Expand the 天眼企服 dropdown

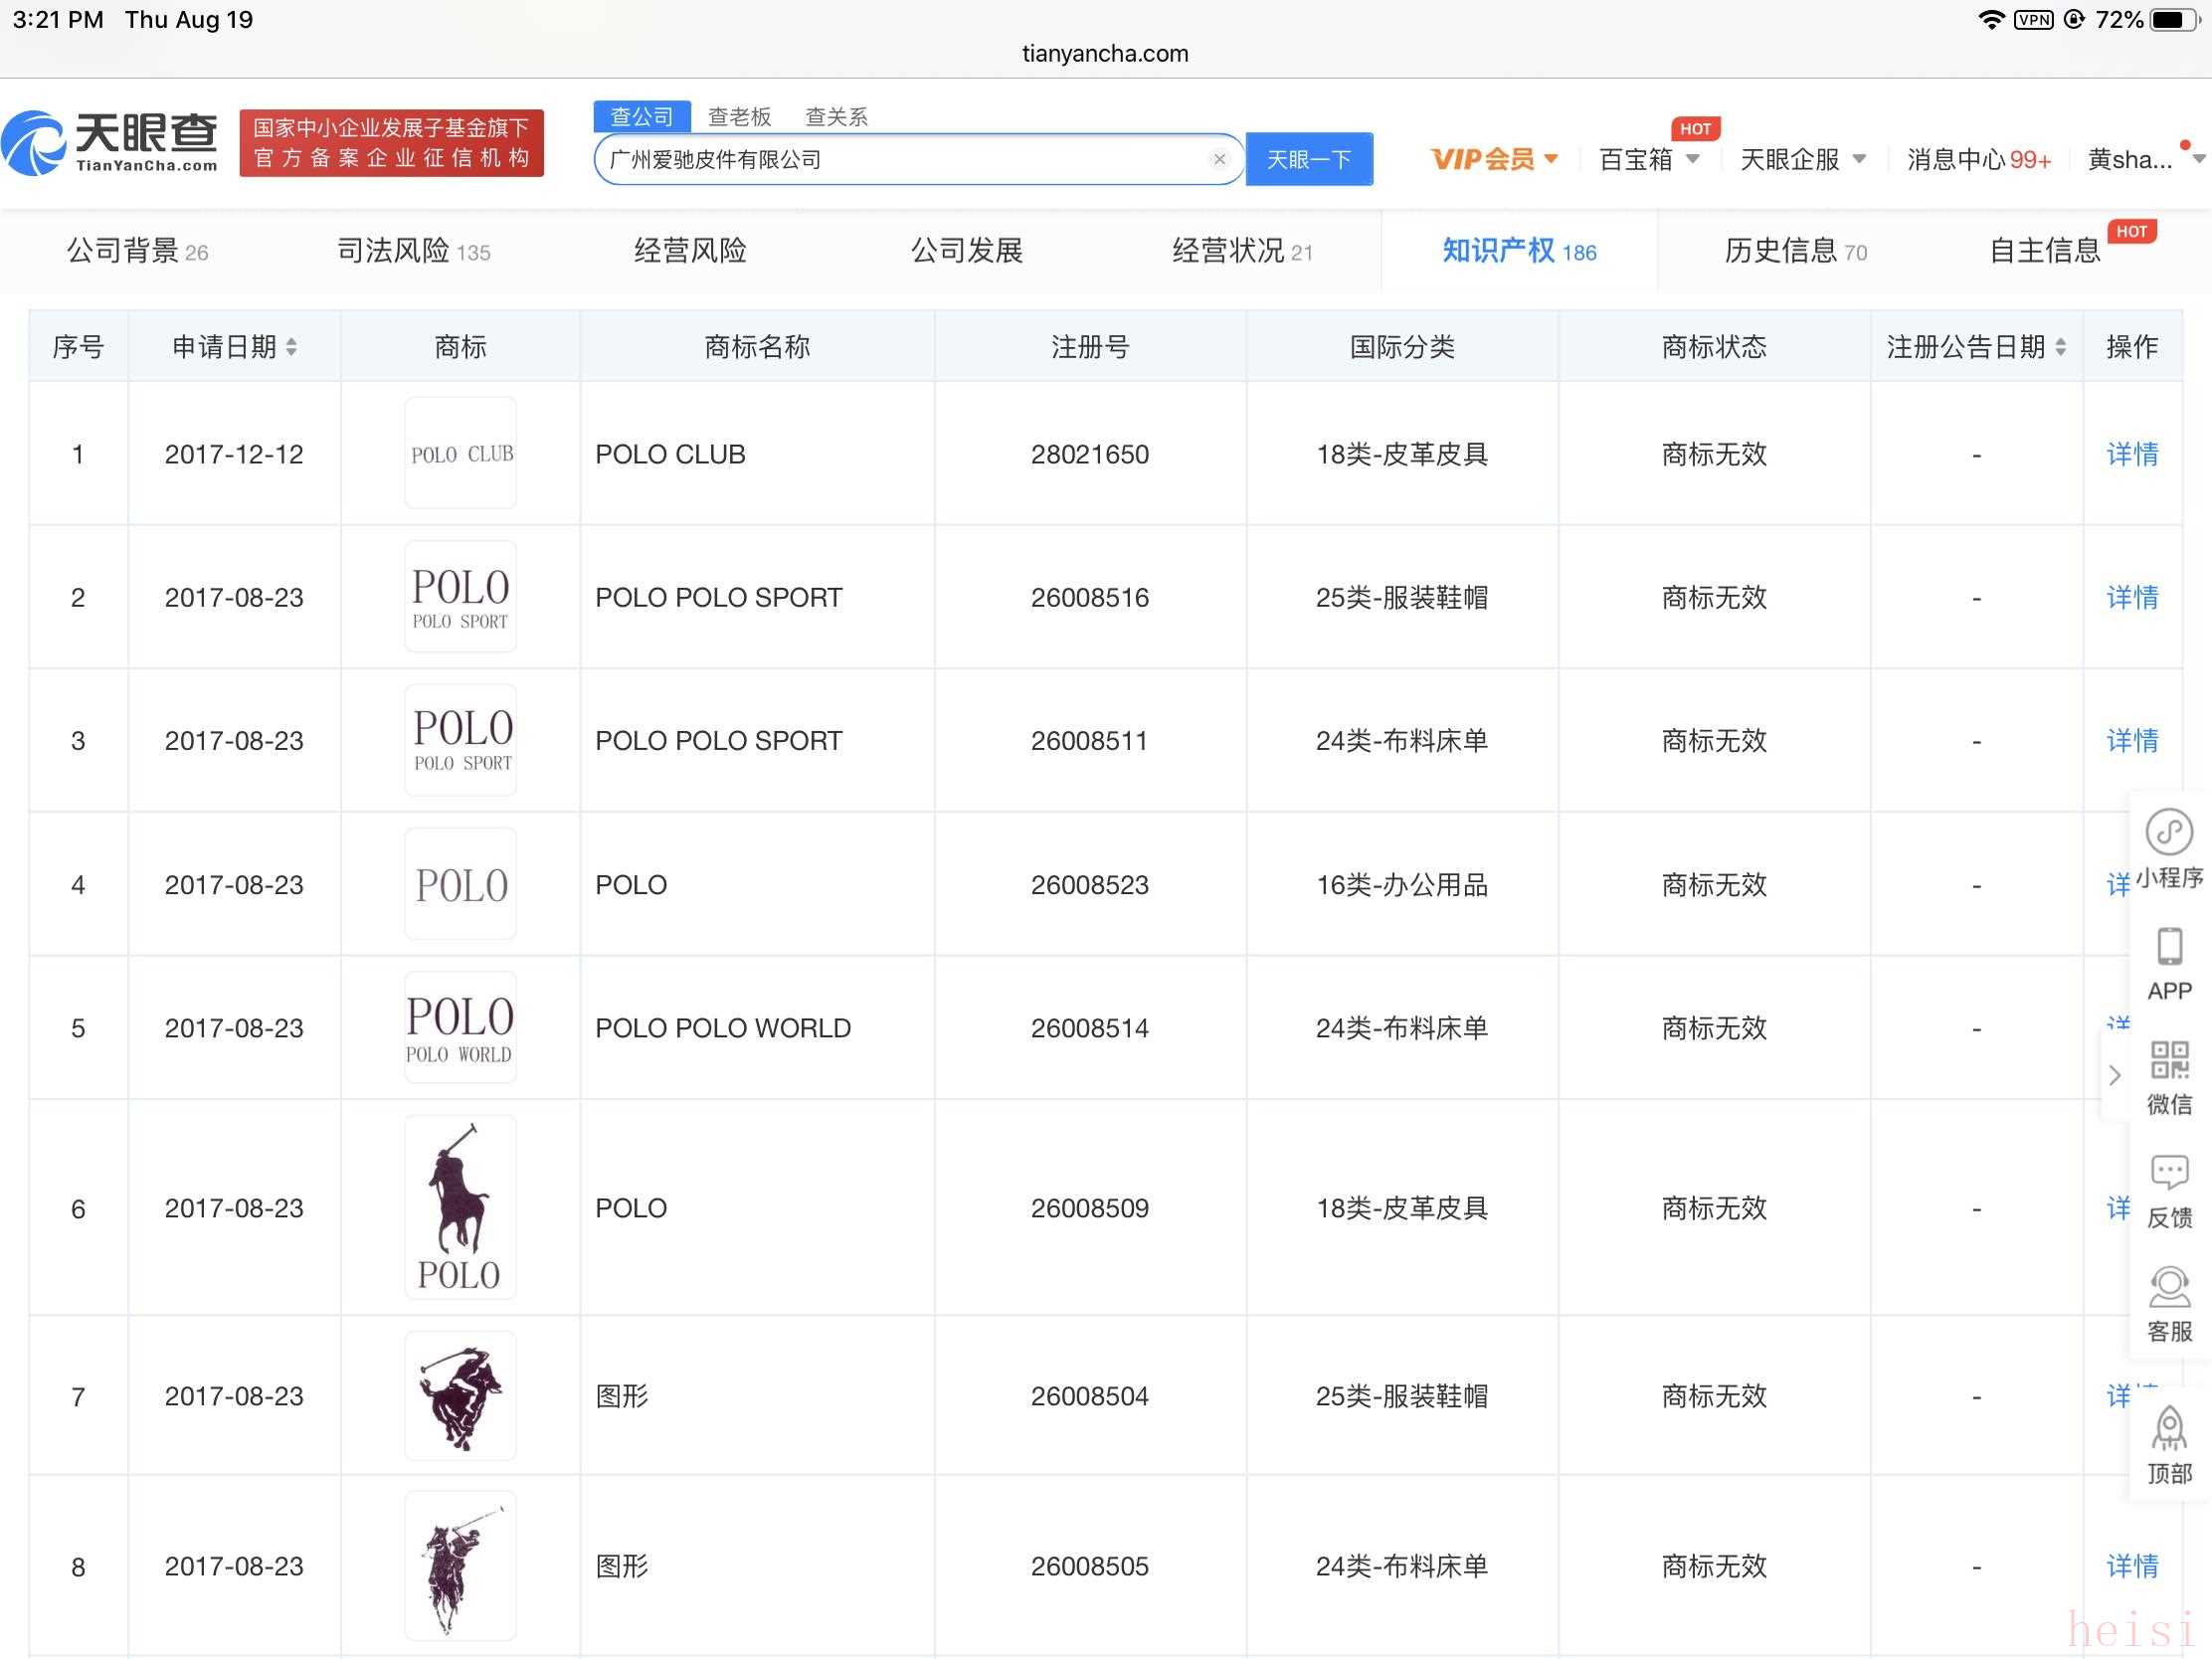(x=1802, y=159)
